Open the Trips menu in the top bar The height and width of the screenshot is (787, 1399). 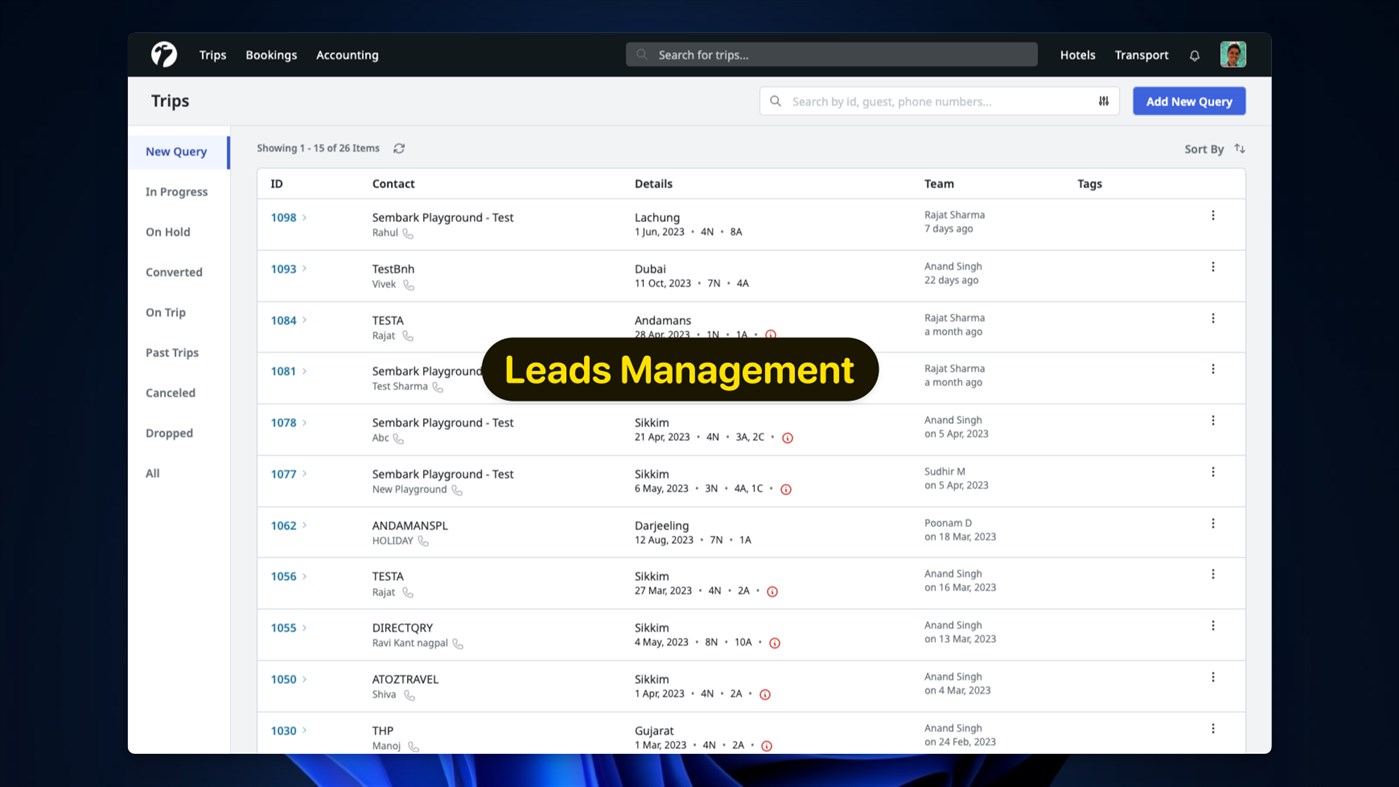click(x=213, y=55)
